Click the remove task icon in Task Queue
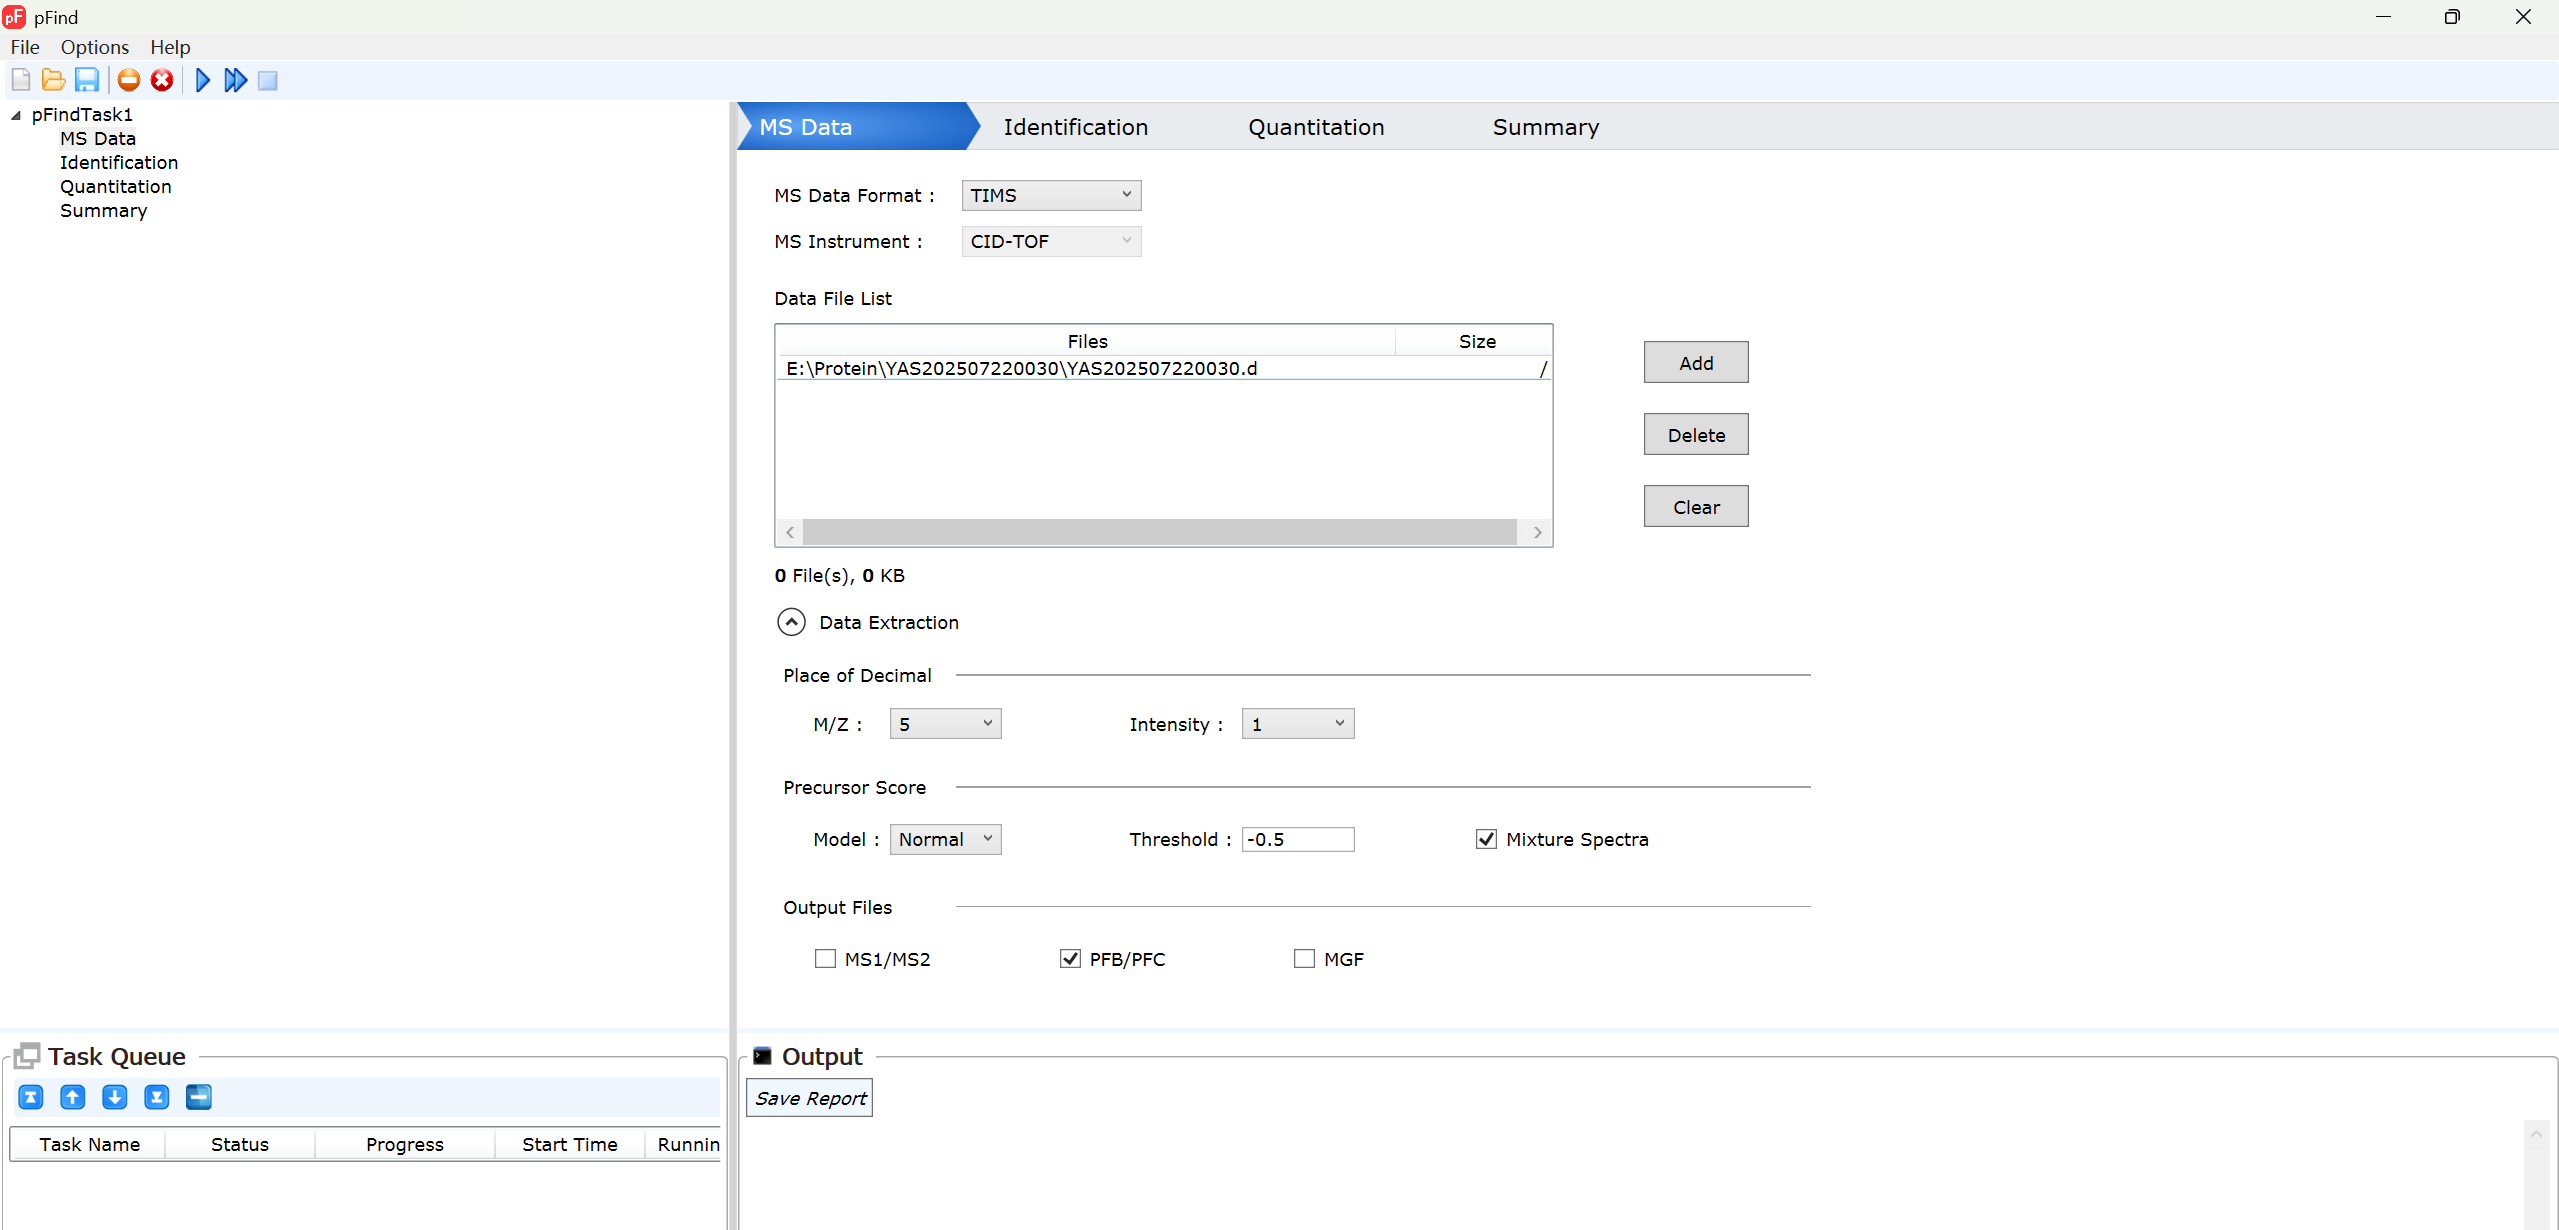 coord(199,1097)
